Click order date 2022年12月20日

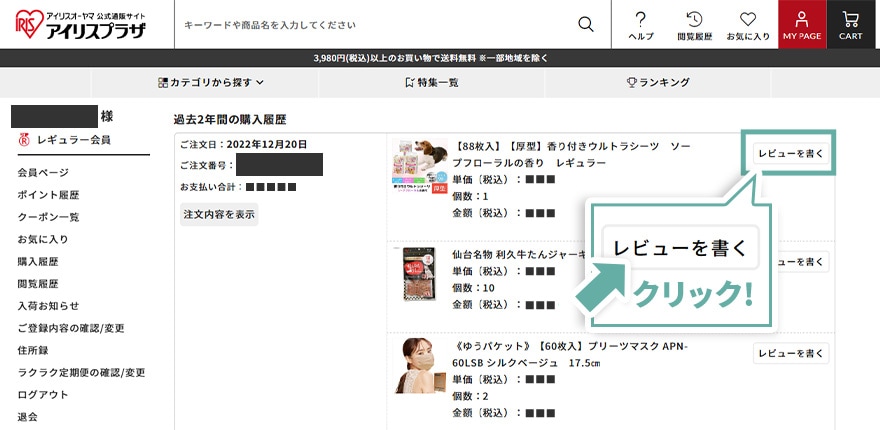pos(267,144)
